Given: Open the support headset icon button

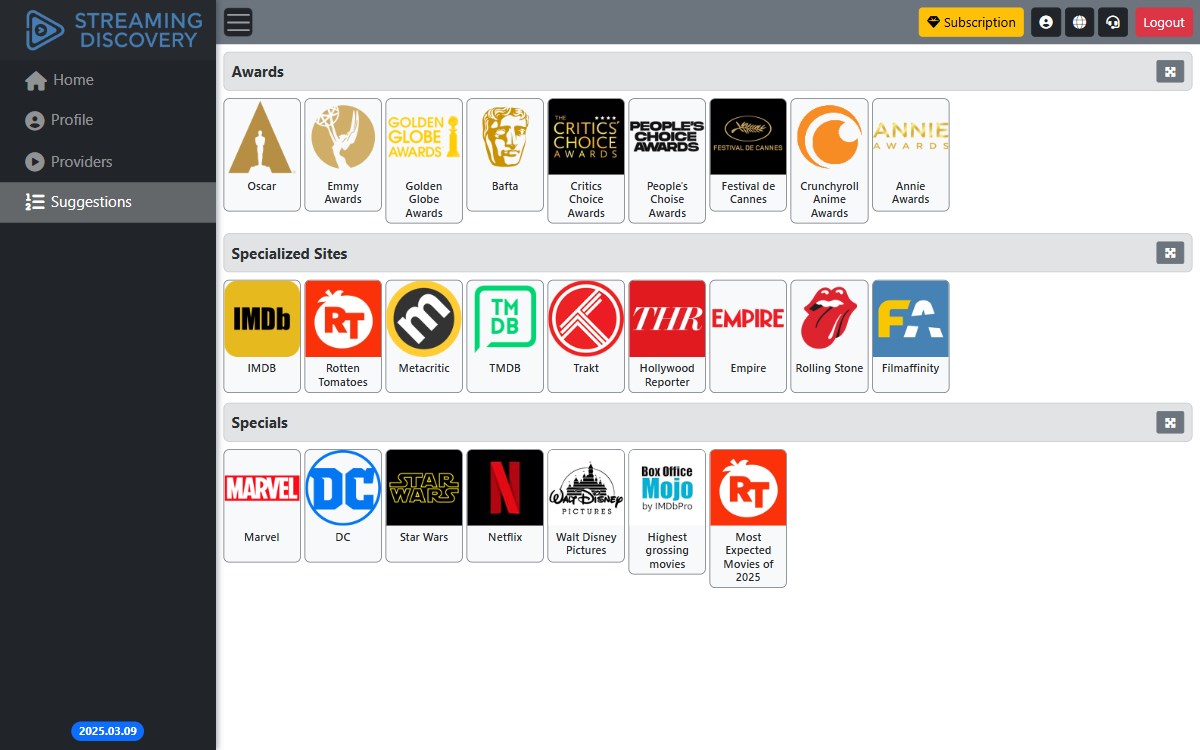Looking at the screenshot, I should pyautogui.click(x=1112, y=22).
